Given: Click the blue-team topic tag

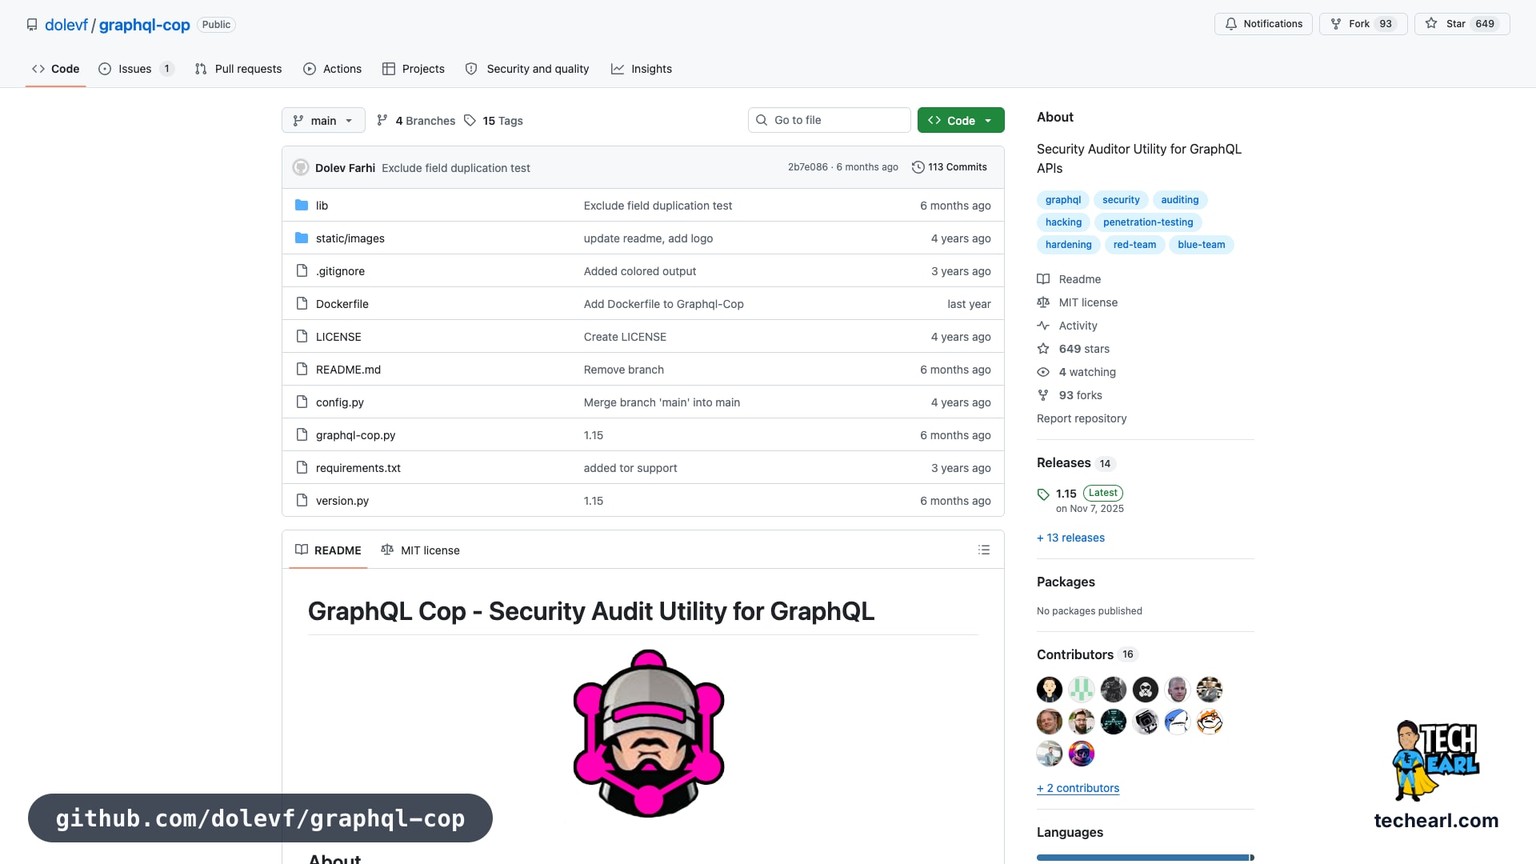Looking at the screenshot, I should click(x=1201, y=244).
